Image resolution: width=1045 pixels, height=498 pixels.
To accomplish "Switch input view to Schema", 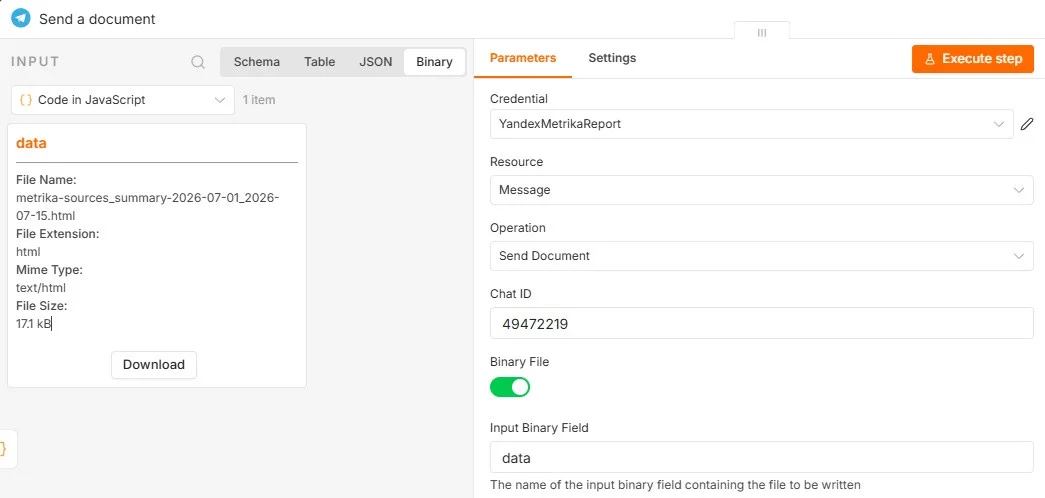I will [x=257, y=62].
